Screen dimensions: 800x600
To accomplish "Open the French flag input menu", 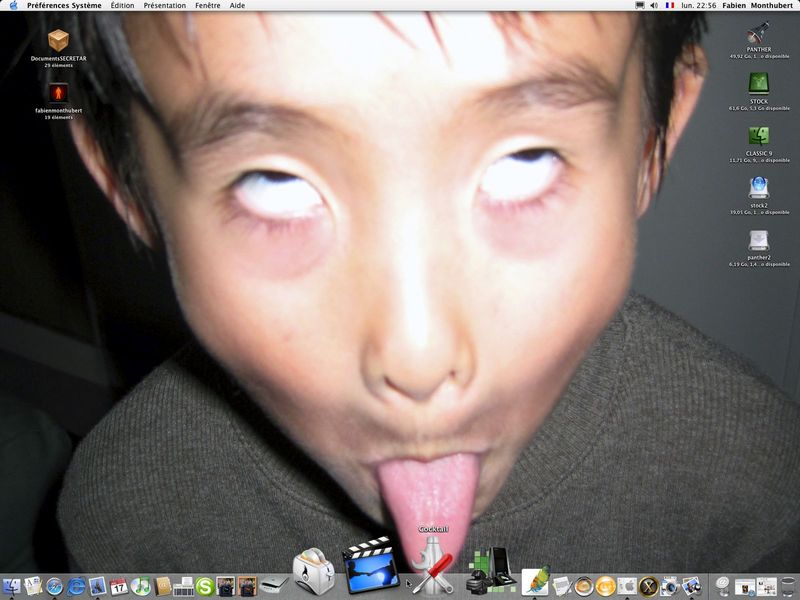I will click(670, 6).
